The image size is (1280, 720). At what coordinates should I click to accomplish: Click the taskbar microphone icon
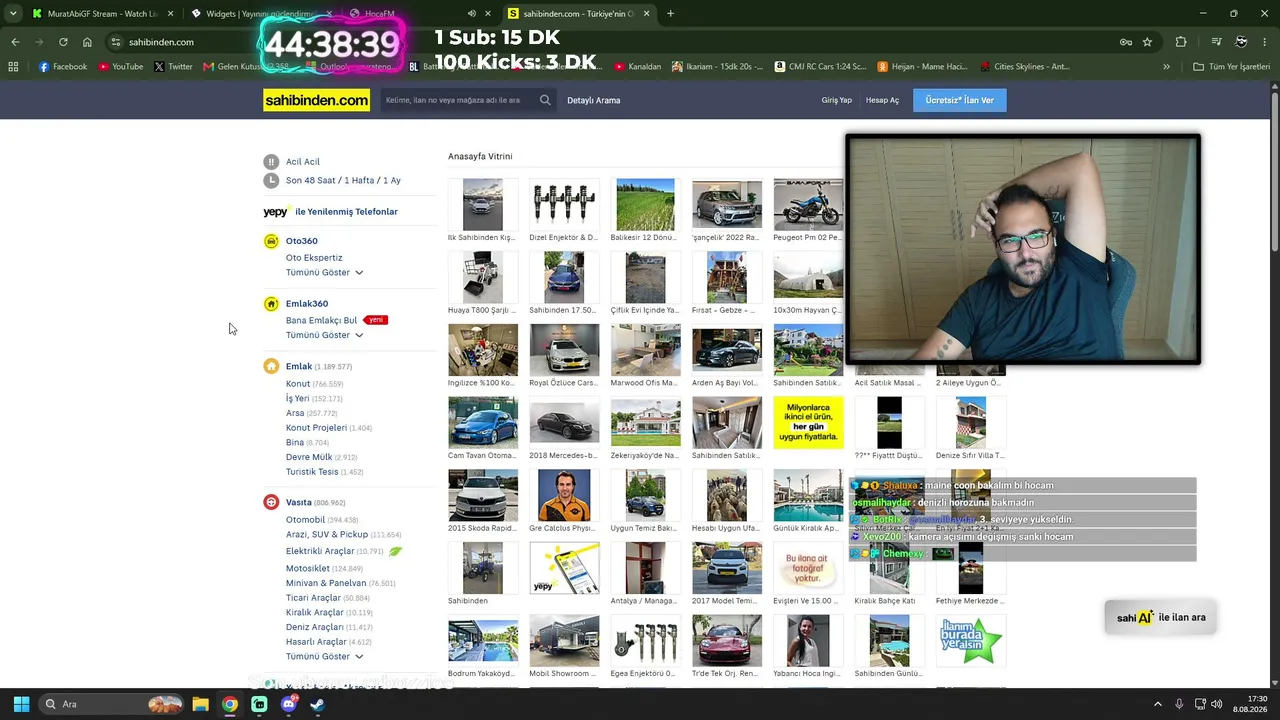[1180, 704]
